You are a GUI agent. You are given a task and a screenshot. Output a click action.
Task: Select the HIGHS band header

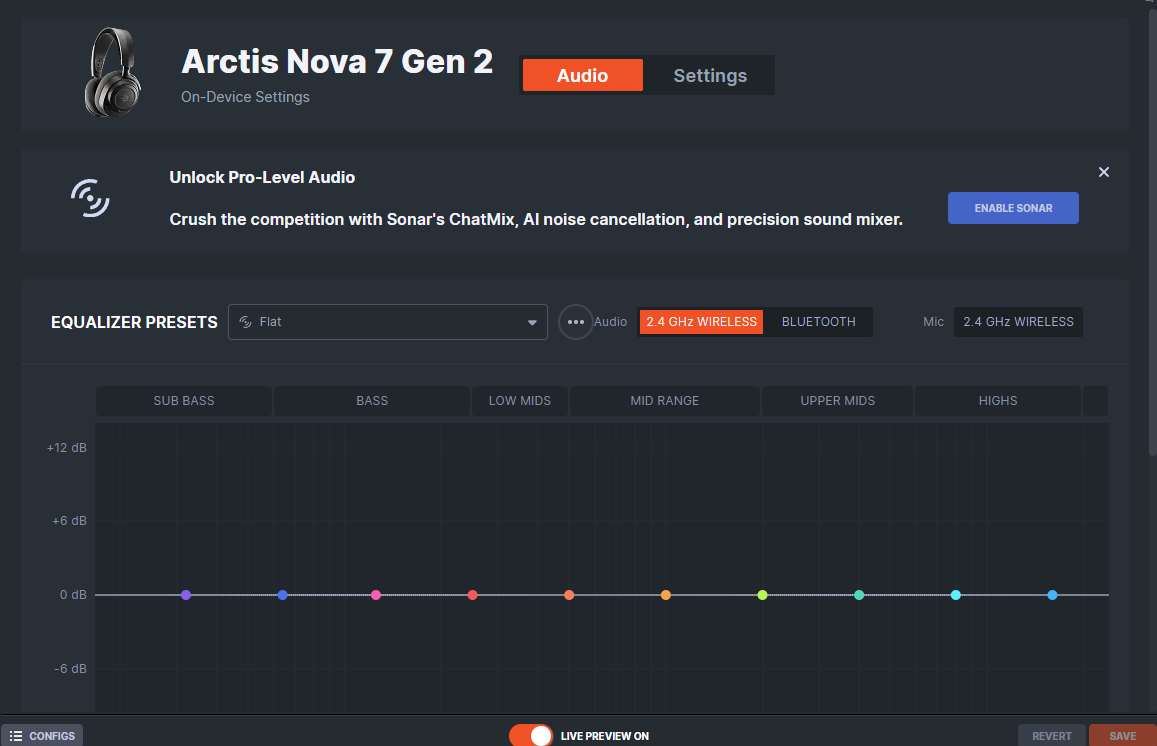coord(998,401)
